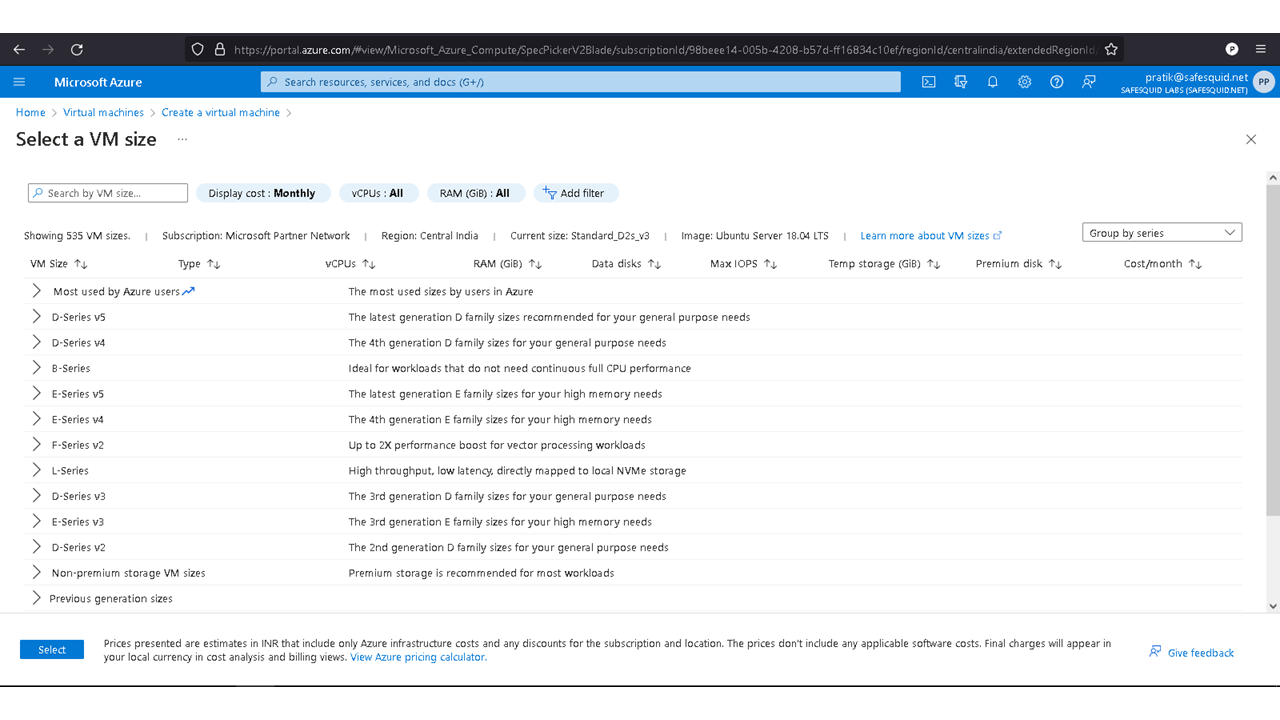Sort by Data disks column arrows
Viewport: 1280px width, 720px height.
[655, 264]
